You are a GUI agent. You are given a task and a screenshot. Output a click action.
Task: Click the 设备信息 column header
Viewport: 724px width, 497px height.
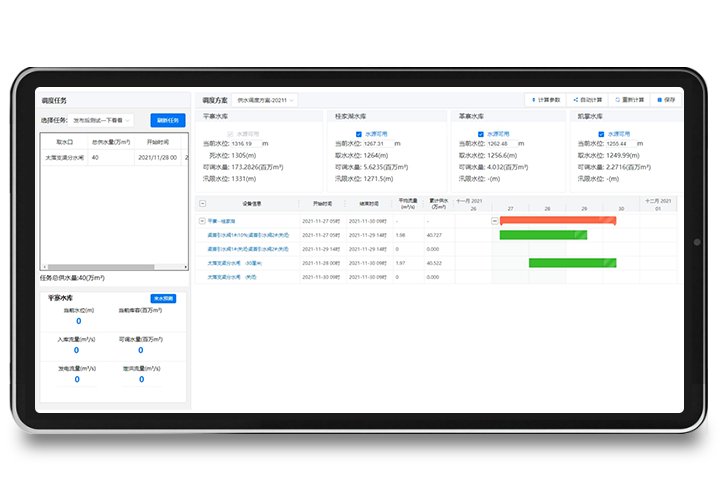250,203
